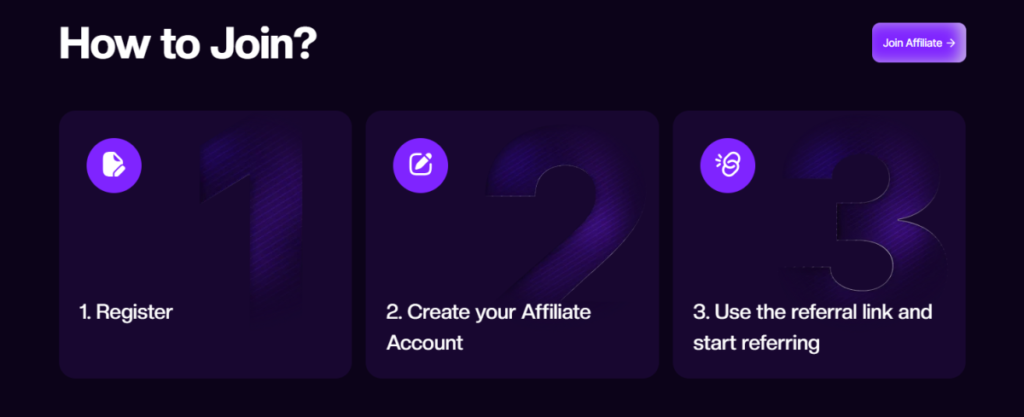This screenshot has height=417, width=1024.
Task: Click "Join Affiliate" text on purple button
Action: pyautogui.click(x=912, y=43)
